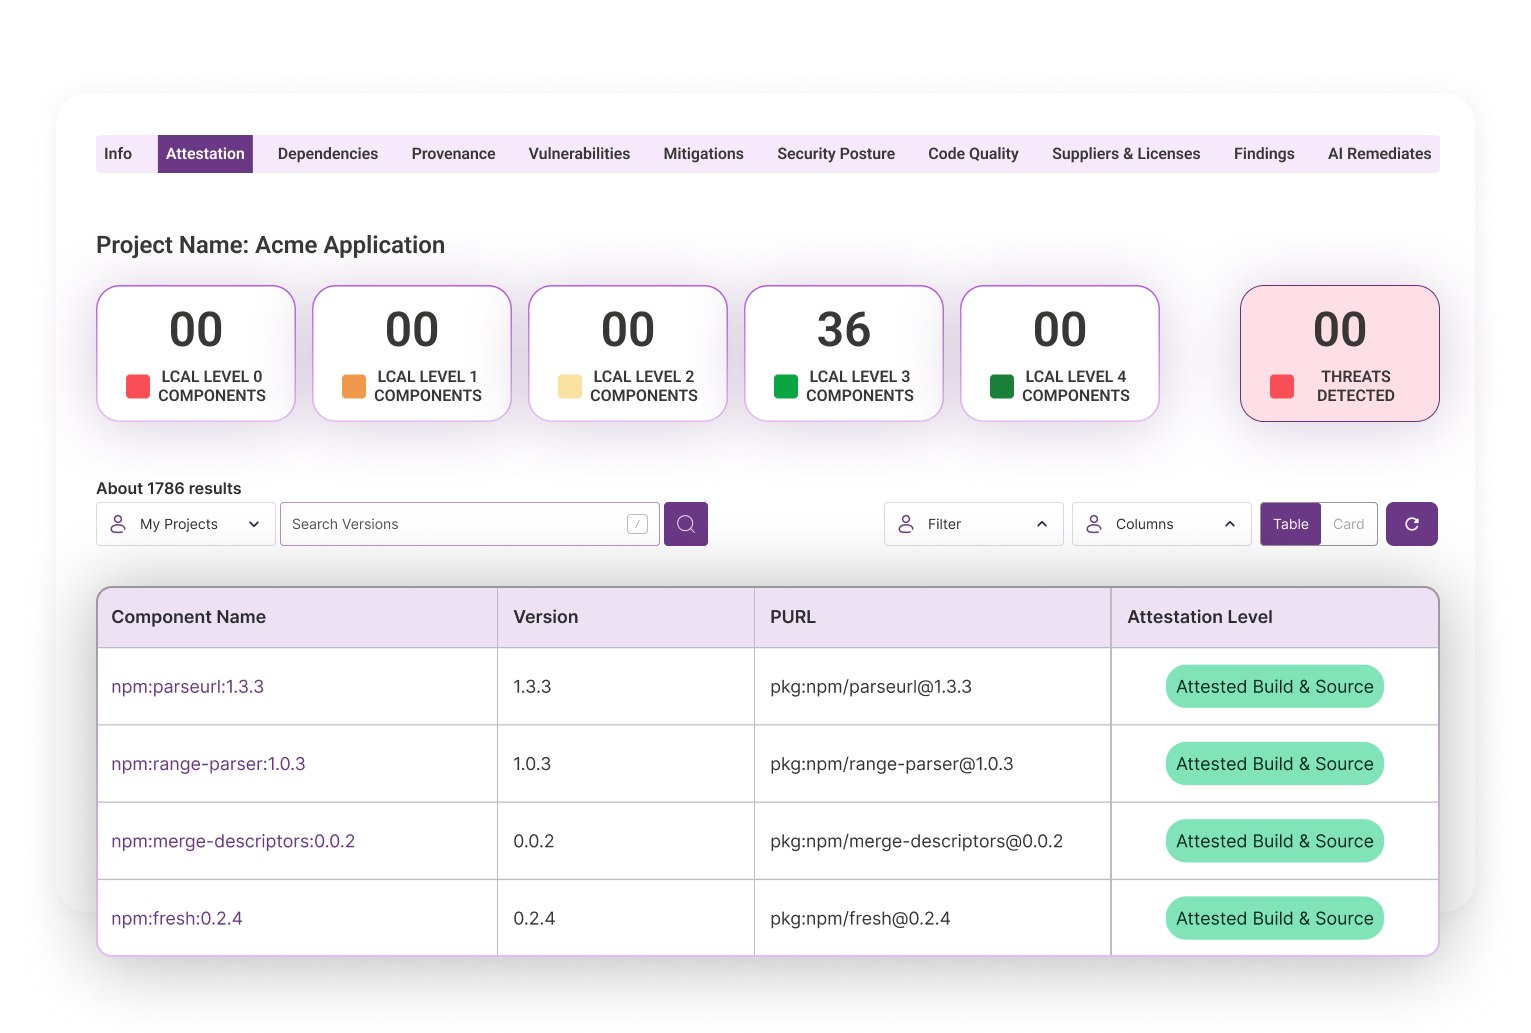
Task: Click the pkg:npm/fresh@0.2.4 PURL cell
Action: point(933,918)
